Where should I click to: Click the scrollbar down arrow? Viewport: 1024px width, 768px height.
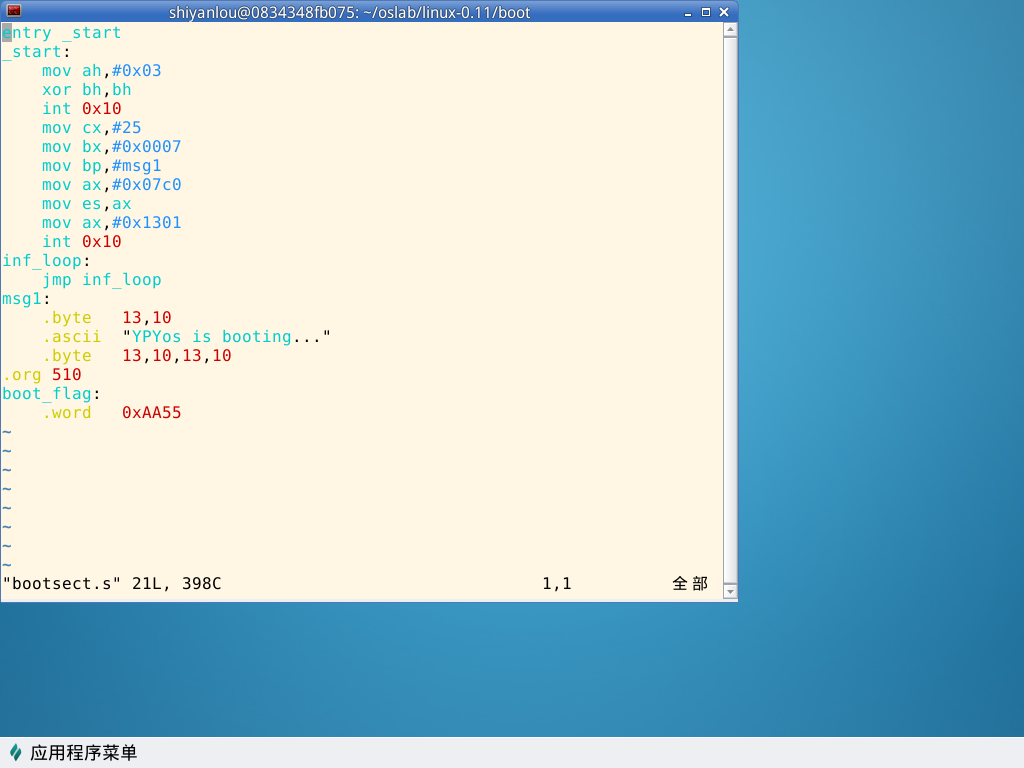click(729, 590)
